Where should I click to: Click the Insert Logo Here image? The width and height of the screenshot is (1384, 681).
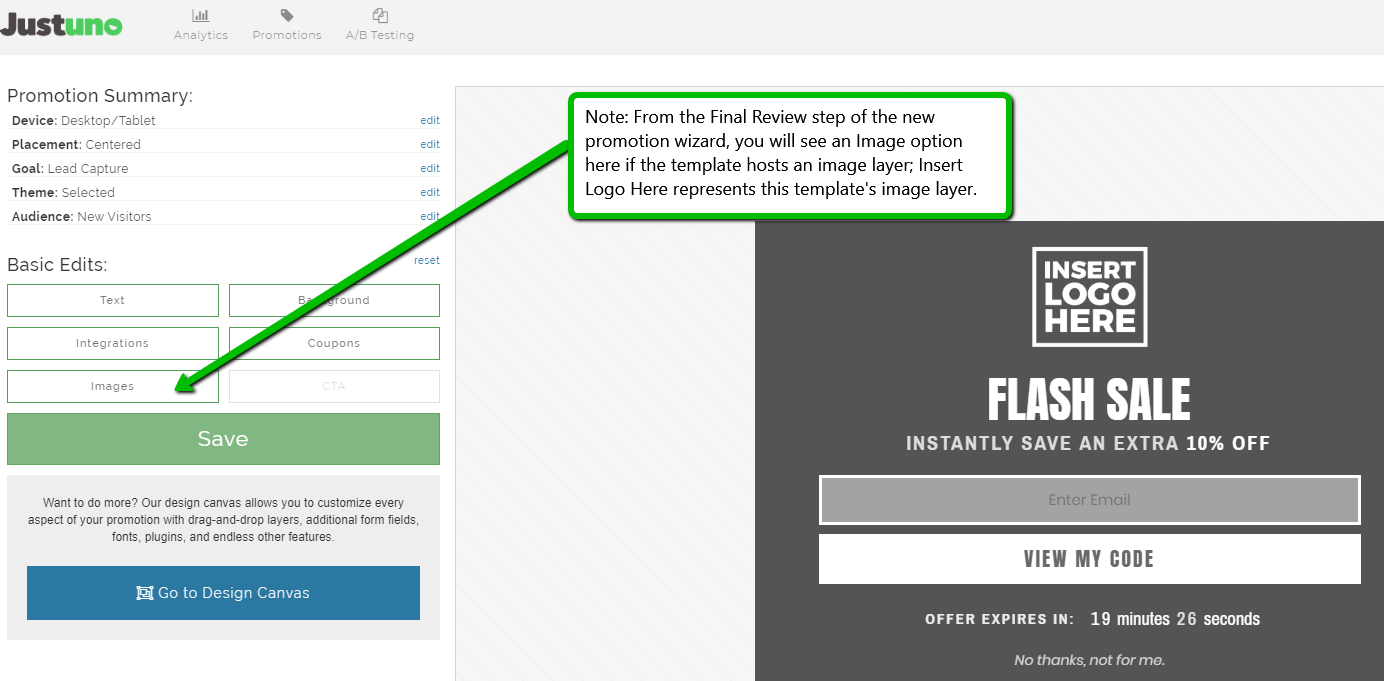pos(1089,297)
